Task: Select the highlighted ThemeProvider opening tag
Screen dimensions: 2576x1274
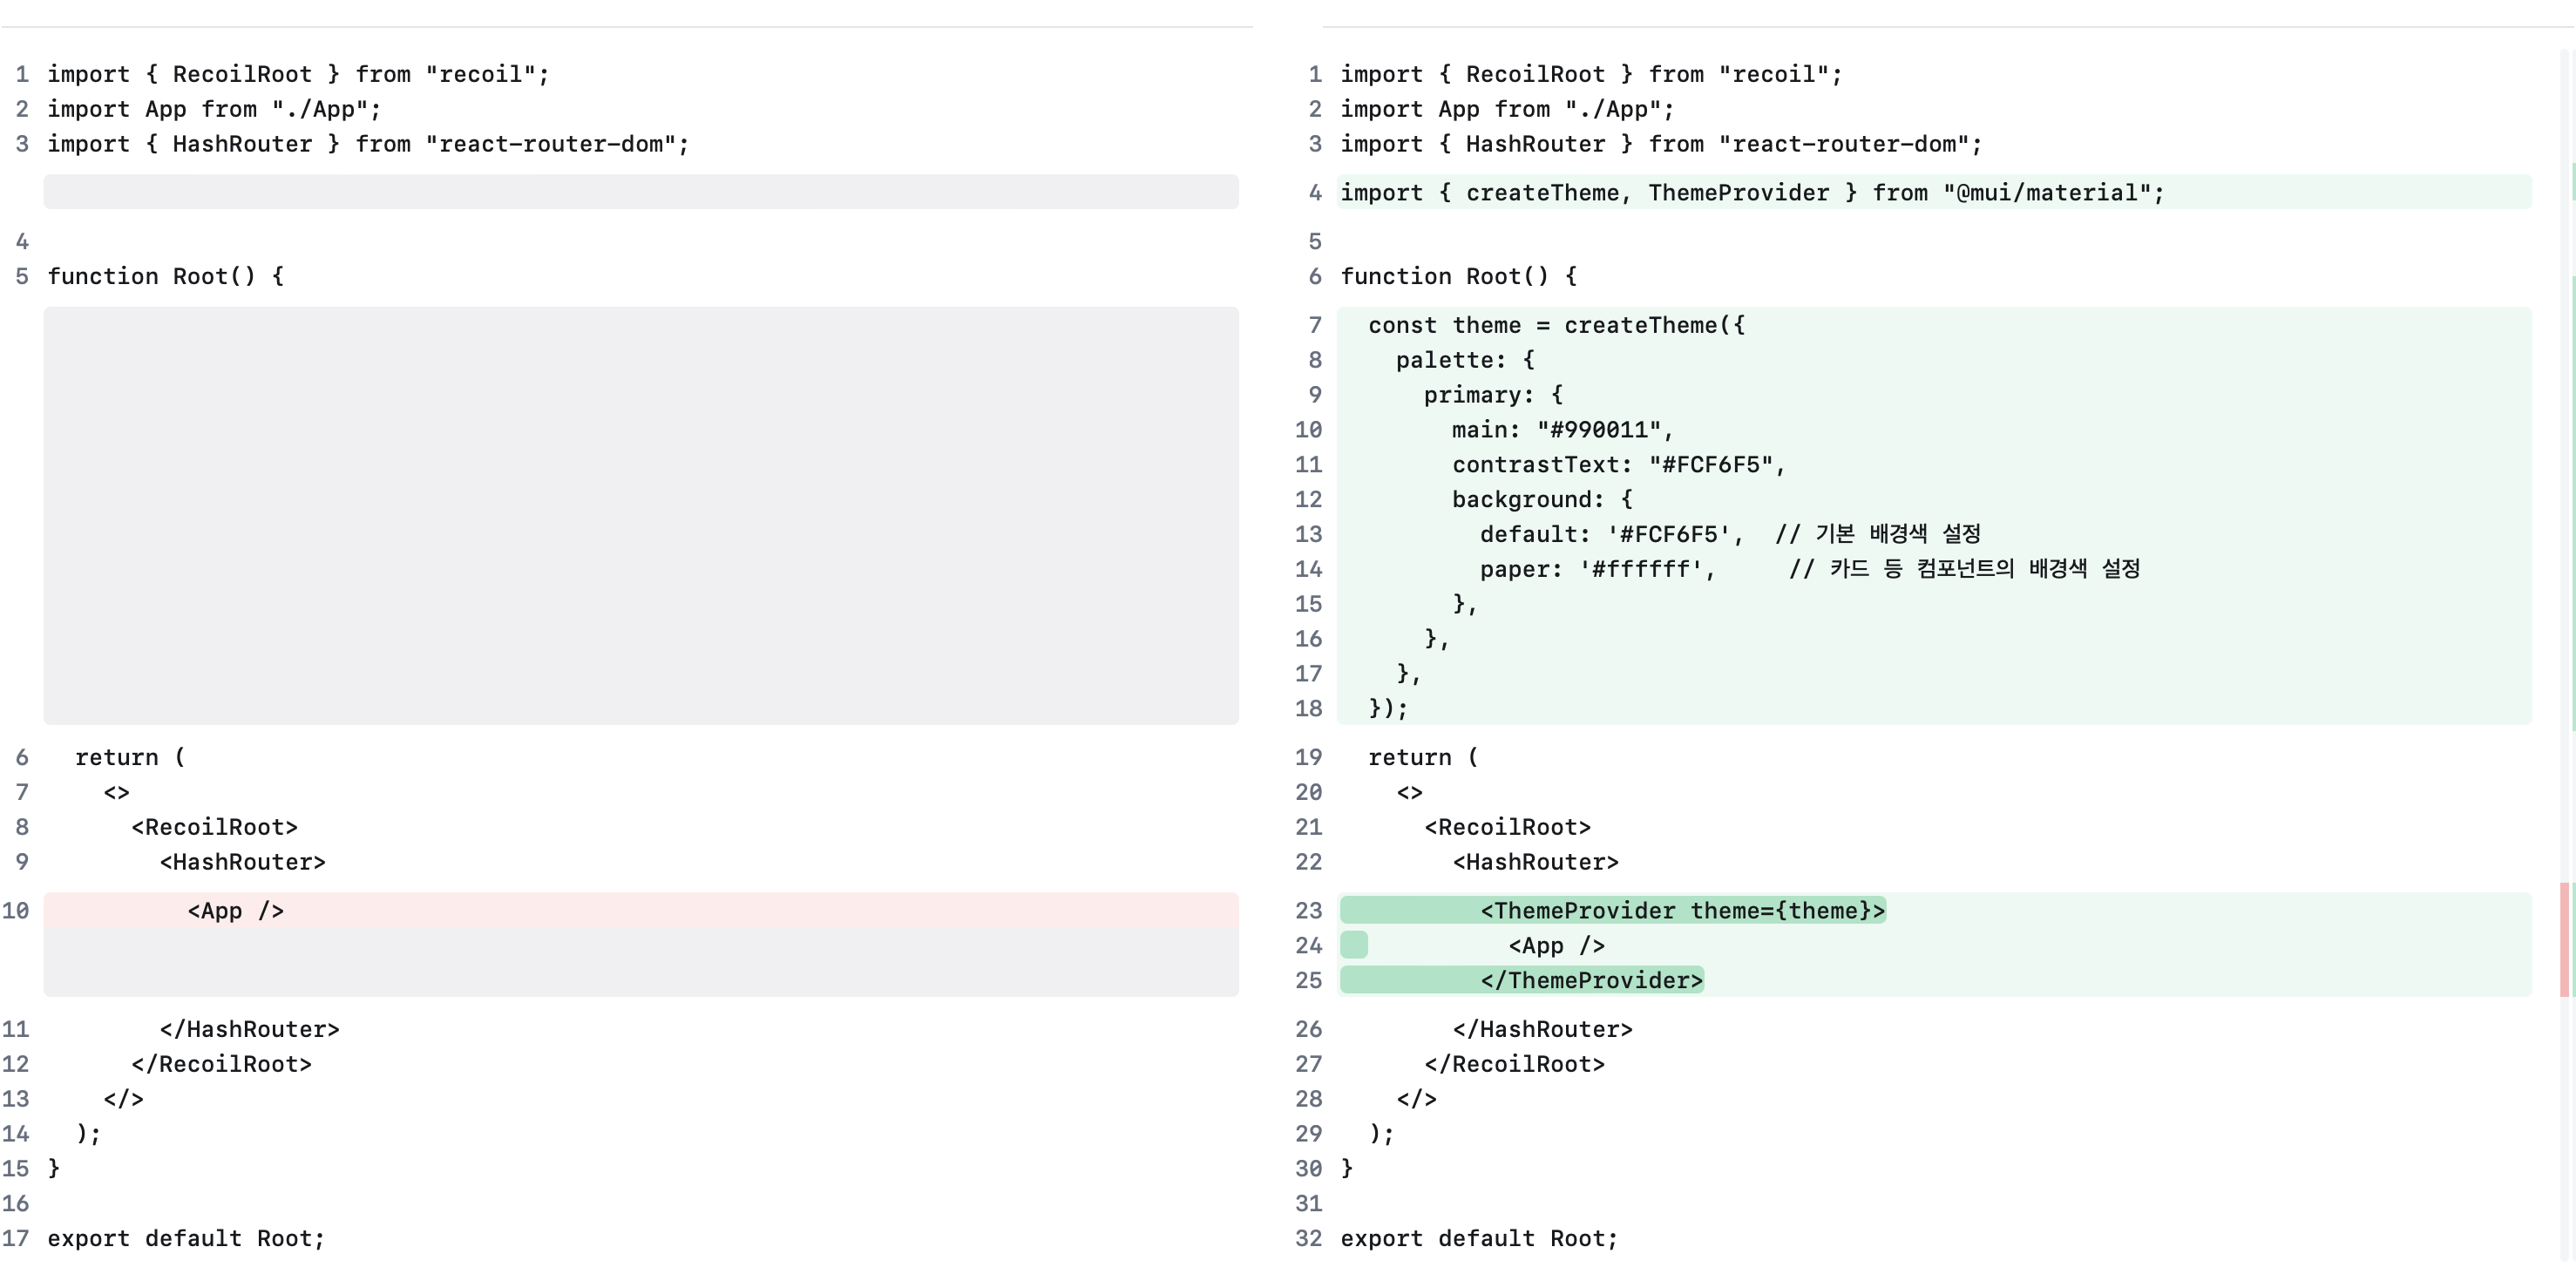Action: coord(1682,910)
